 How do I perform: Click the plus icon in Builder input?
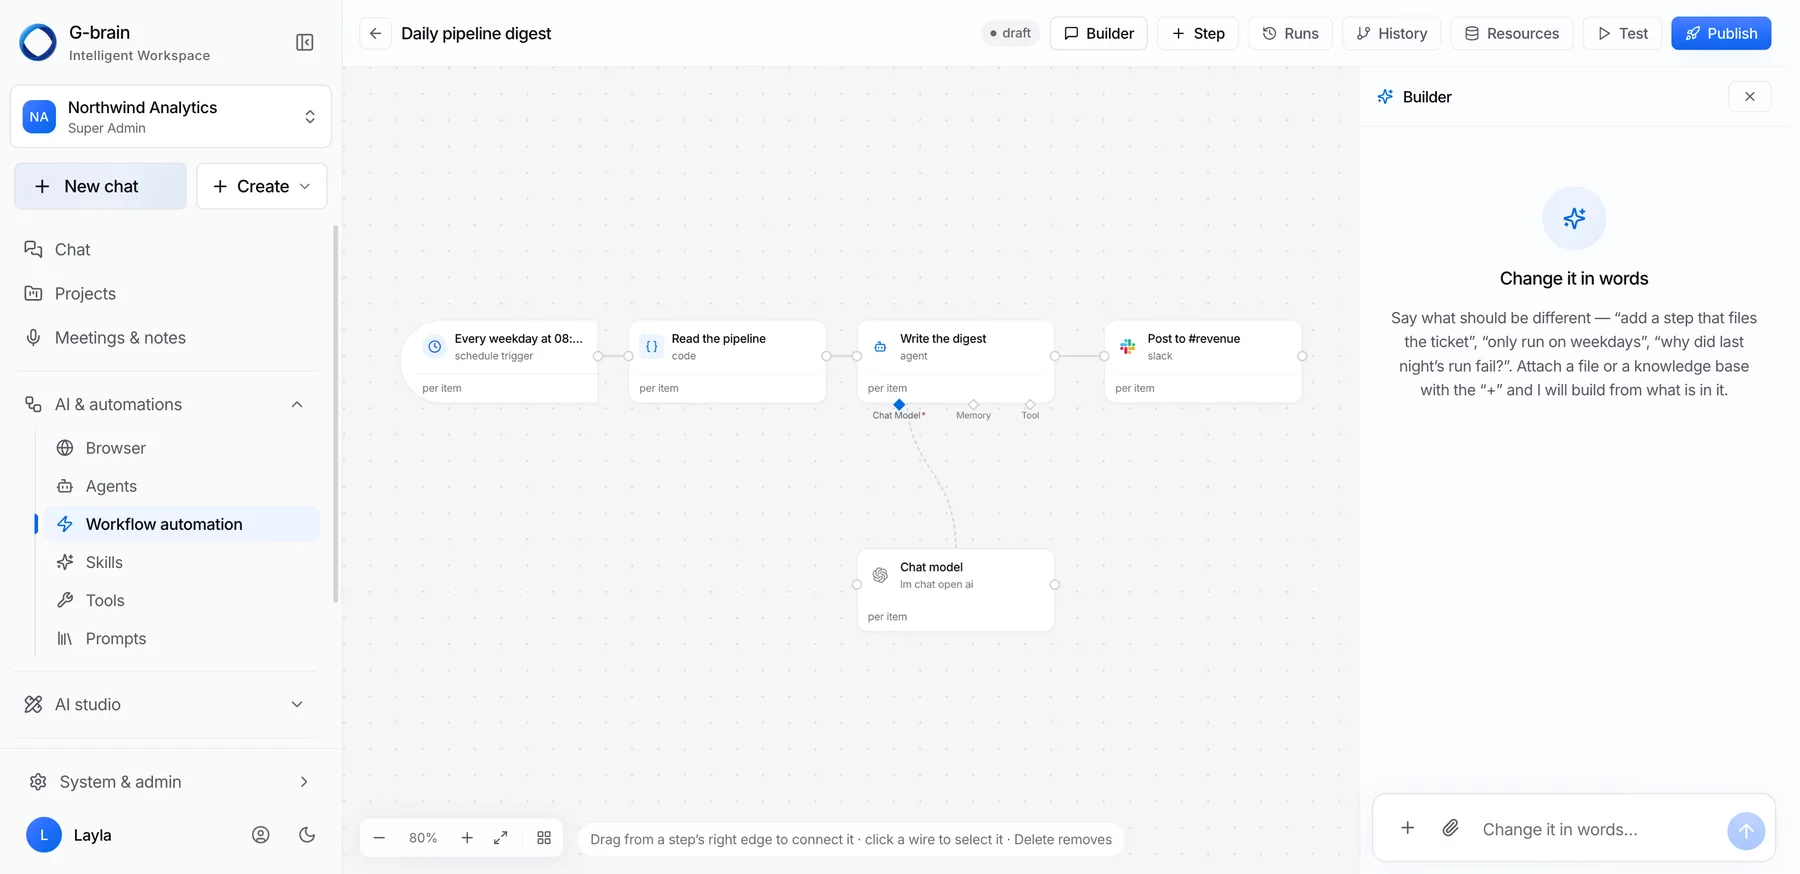[x=1407, y=828]
